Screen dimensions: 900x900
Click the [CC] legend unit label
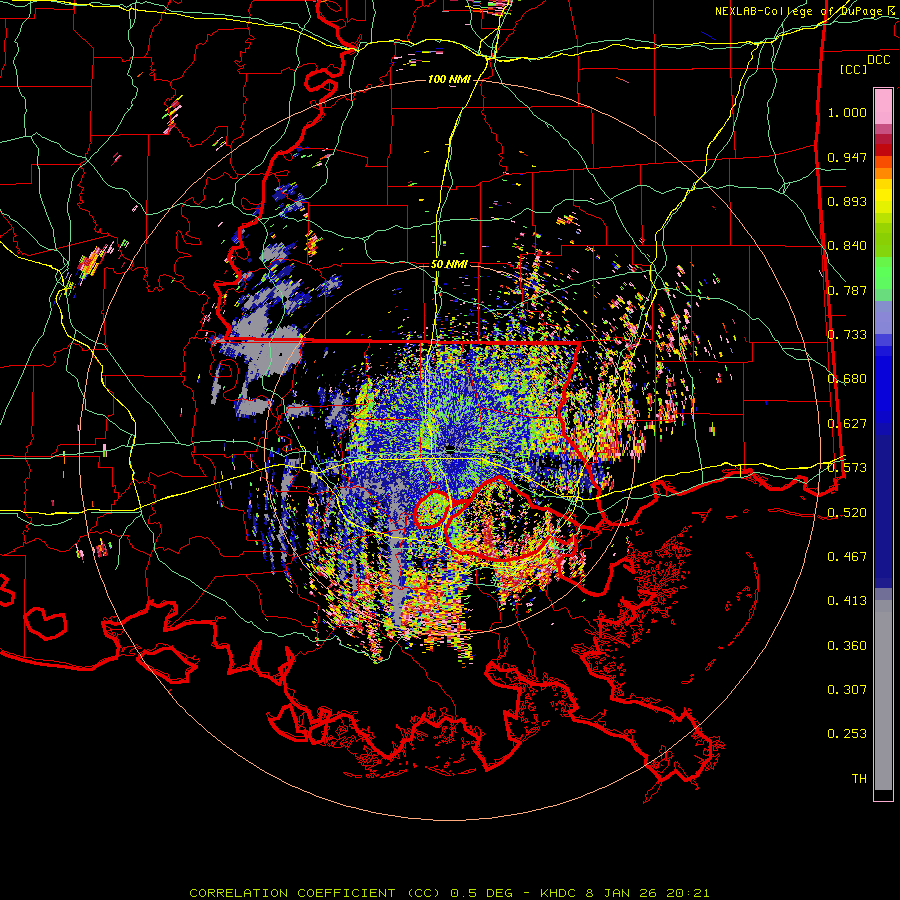(x=854, y=69)
